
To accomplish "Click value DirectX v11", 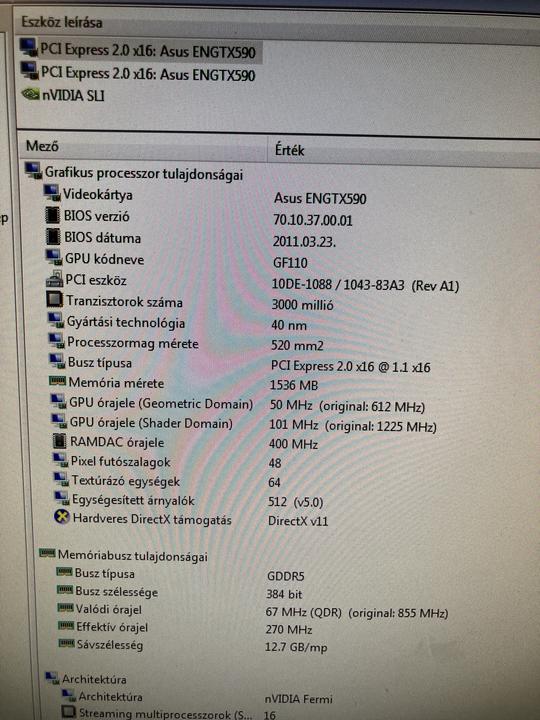I will (298, 521).
